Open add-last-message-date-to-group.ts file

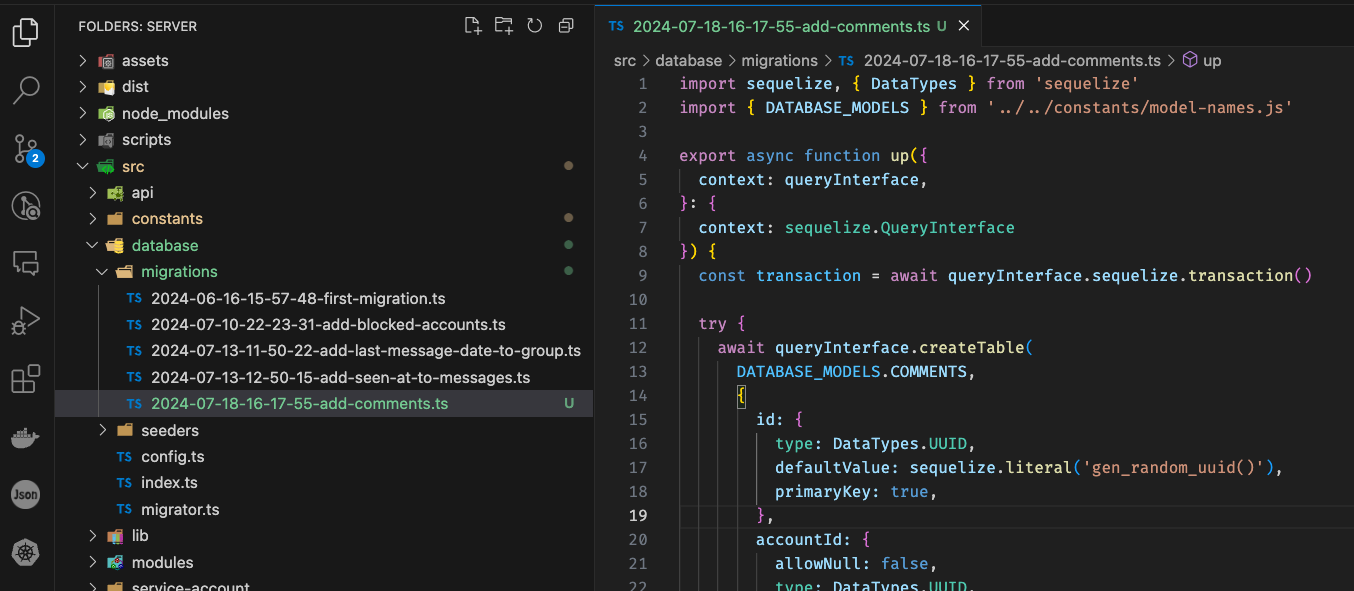click(324, 351)
